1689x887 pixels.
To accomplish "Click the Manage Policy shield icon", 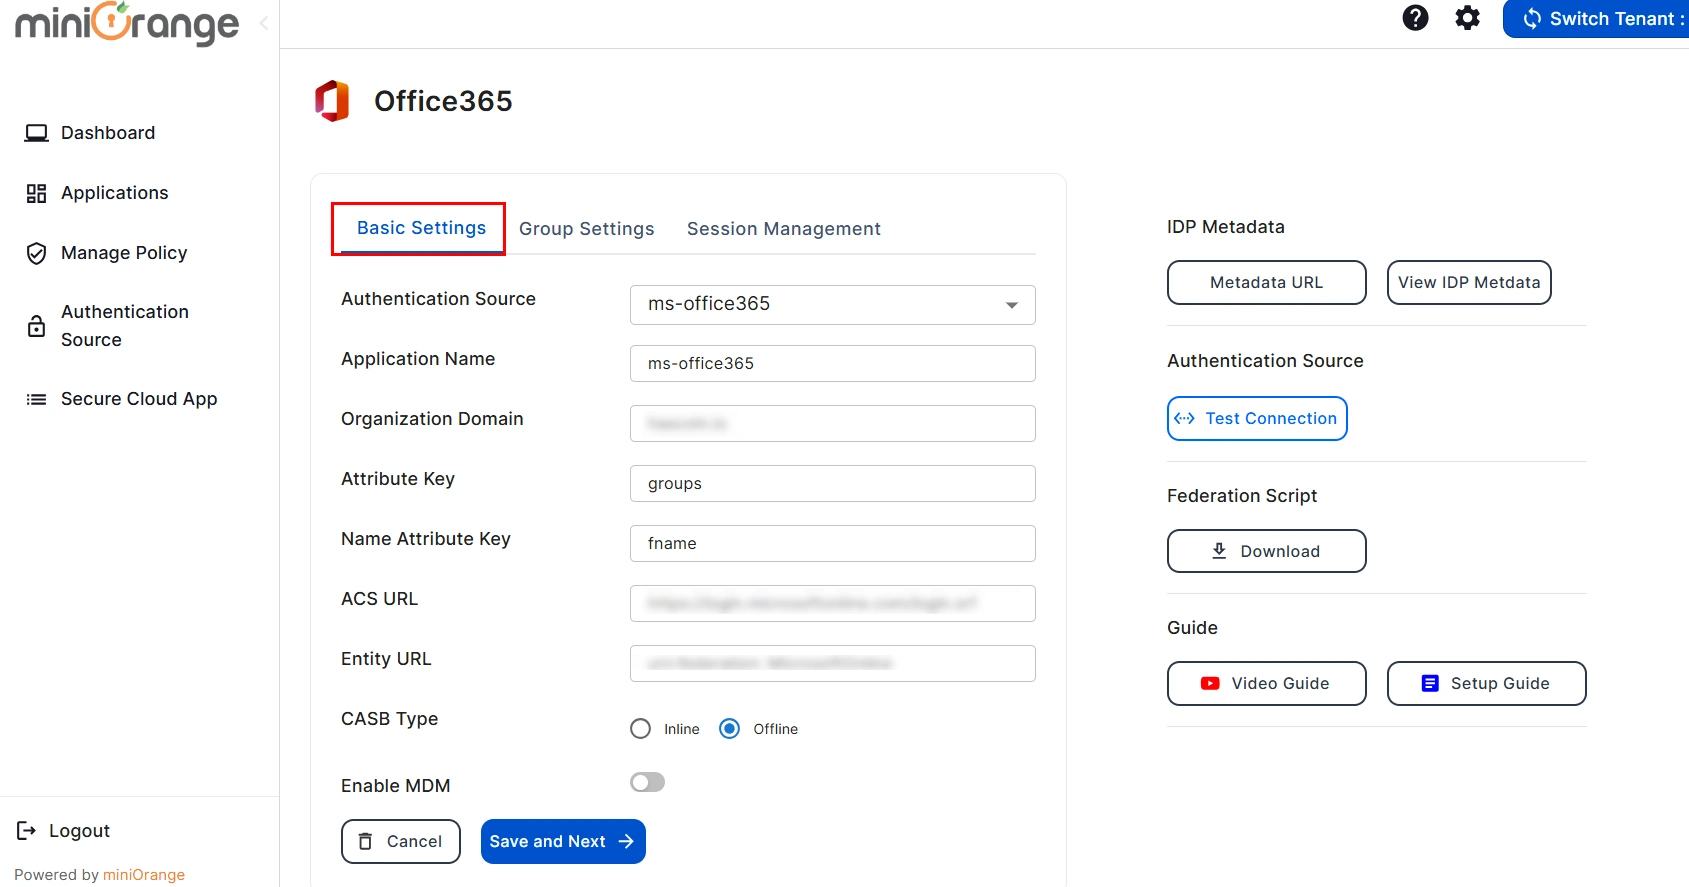I will (x=37, y=253).
